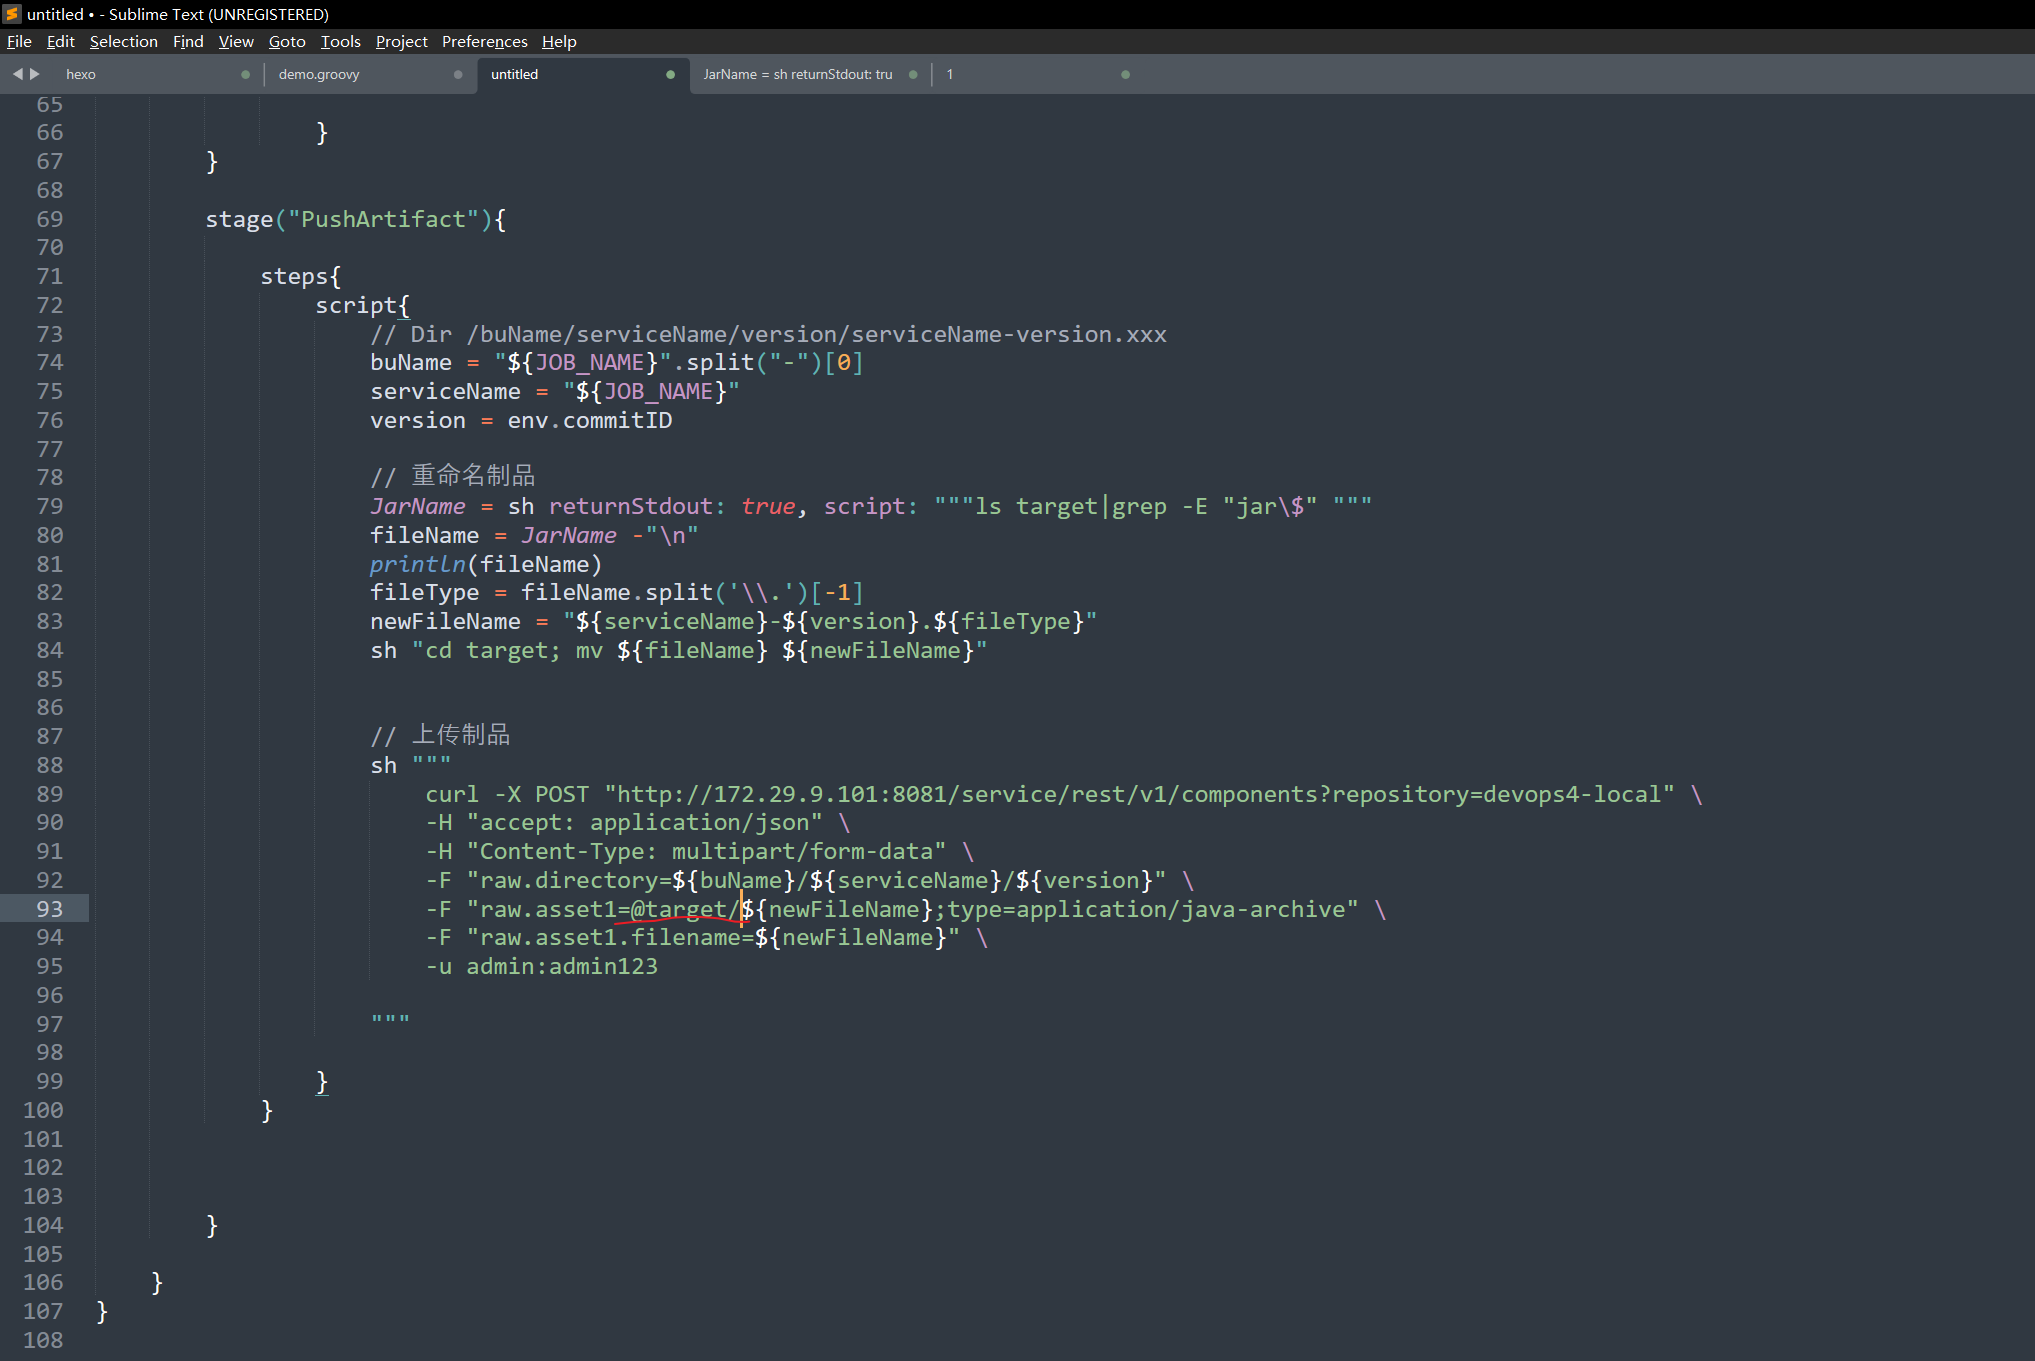Open the Find menu

(x=188, y=41)
